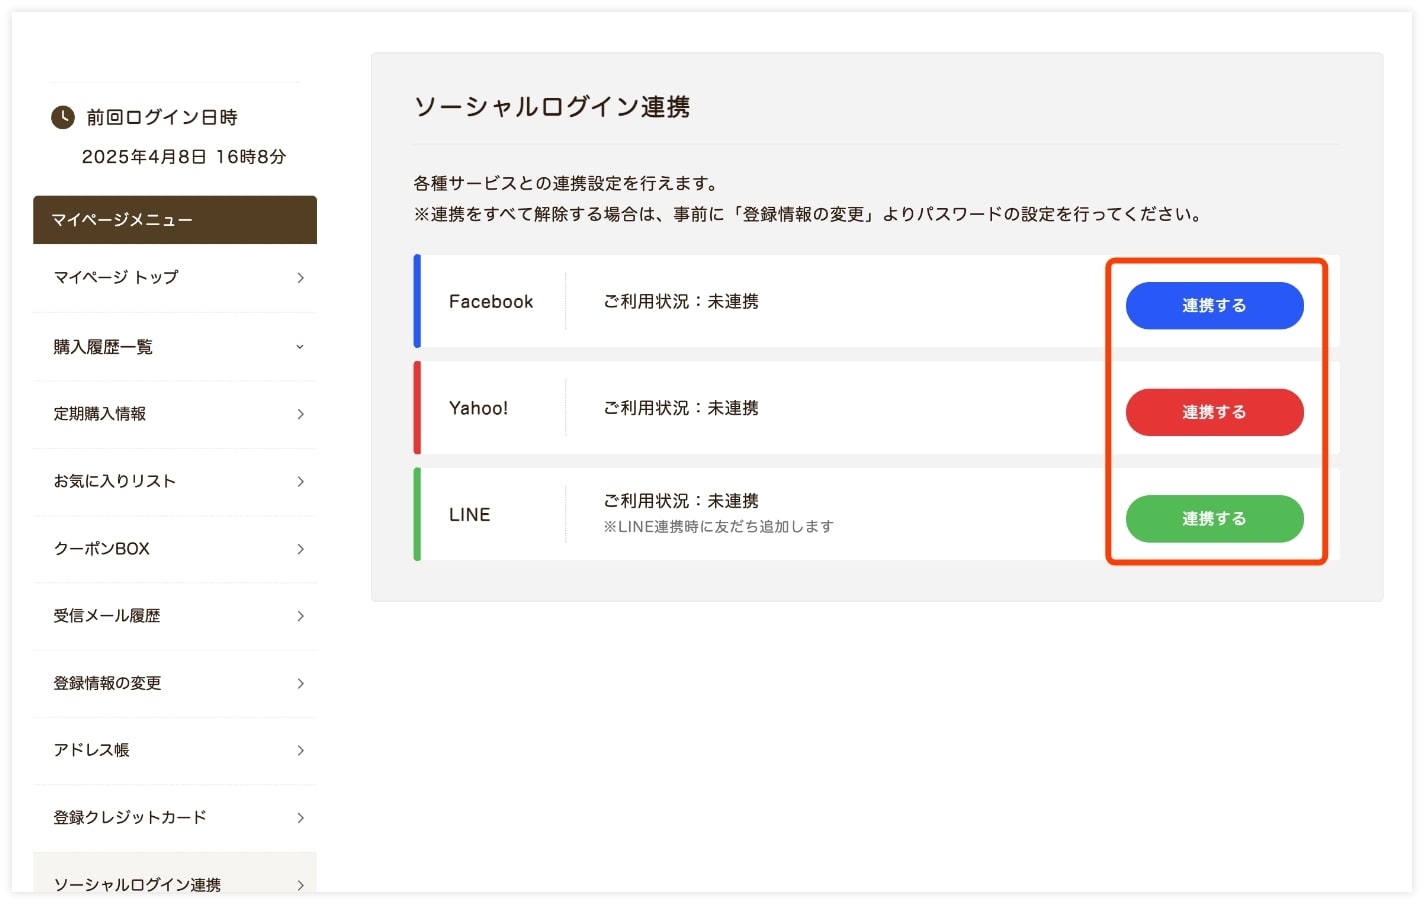Click the LINE ご利用状況：未連携 status
This screenshot has height=904, width=1424.
pyautogui.click(x=681, y=501)
